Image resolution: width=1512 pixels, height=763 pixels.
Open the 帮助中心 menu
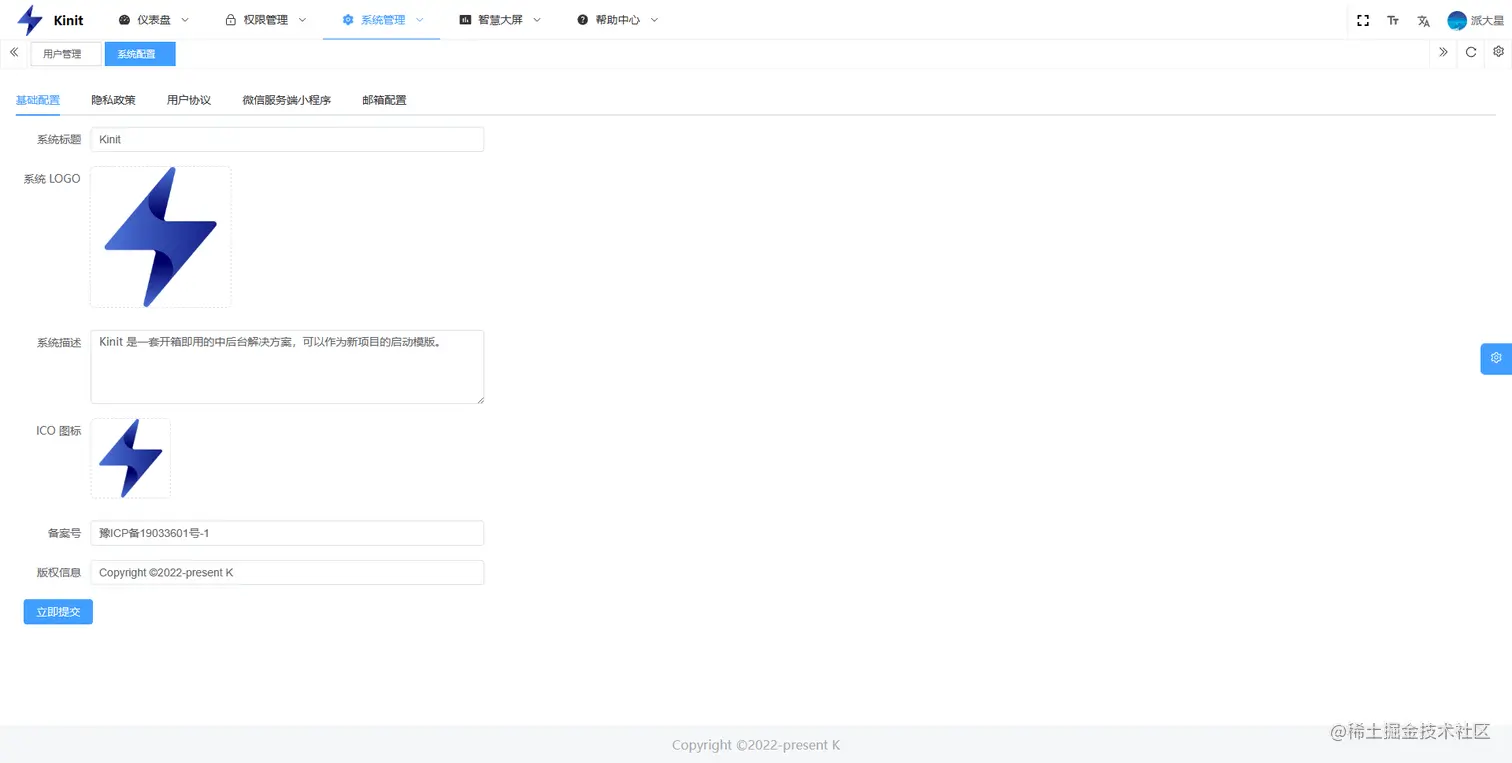pyautogui.click(x=616, y=19)
